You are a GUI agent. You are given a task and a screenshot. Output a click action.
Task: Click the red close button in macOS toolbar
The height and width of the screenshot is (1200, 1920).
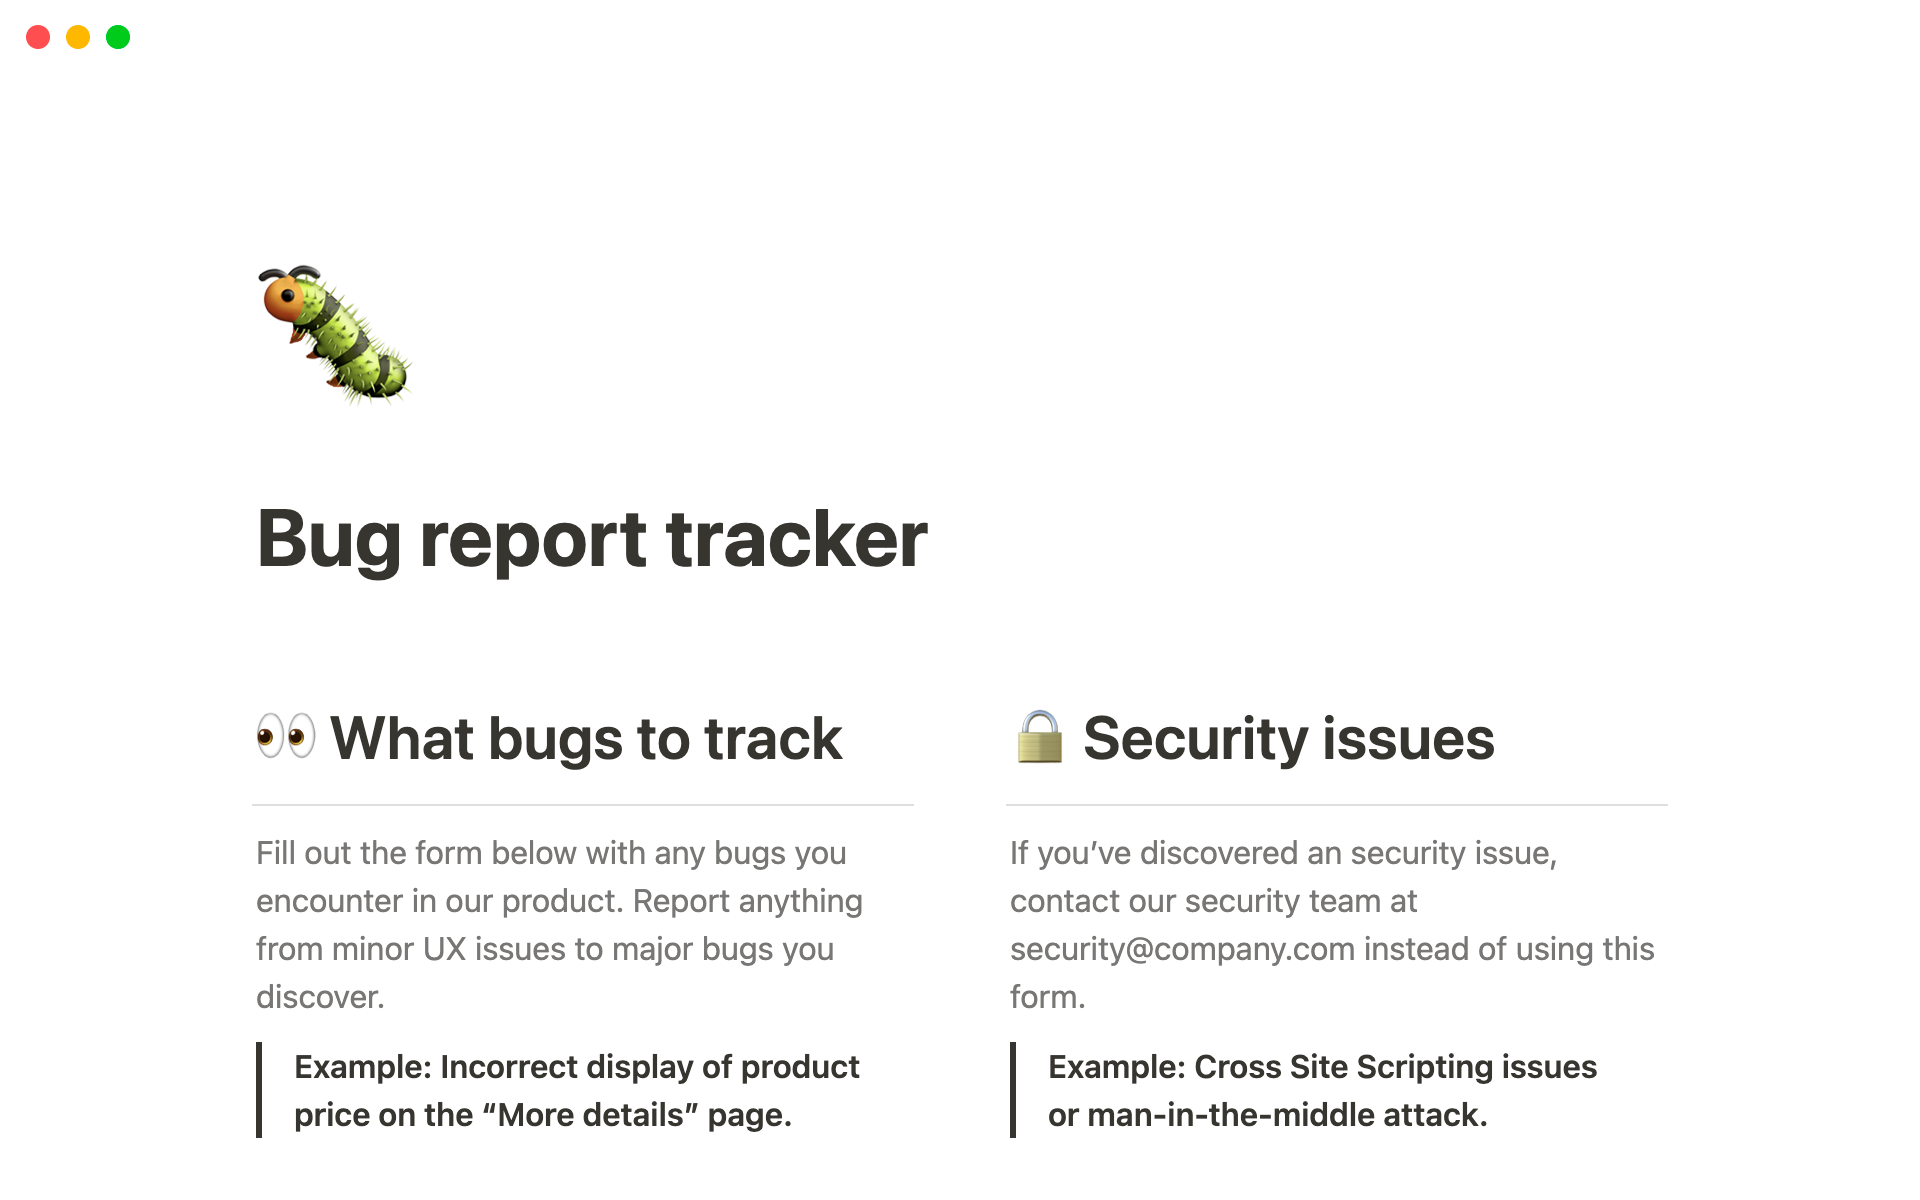click(x=39, y=35)
